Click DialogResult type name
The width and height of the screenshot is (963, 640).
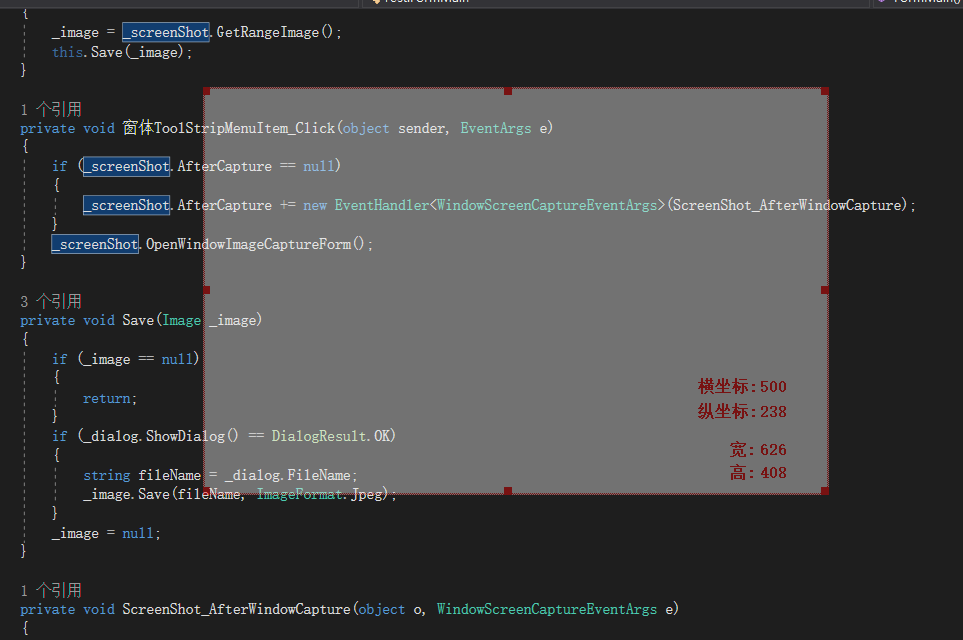319,436
